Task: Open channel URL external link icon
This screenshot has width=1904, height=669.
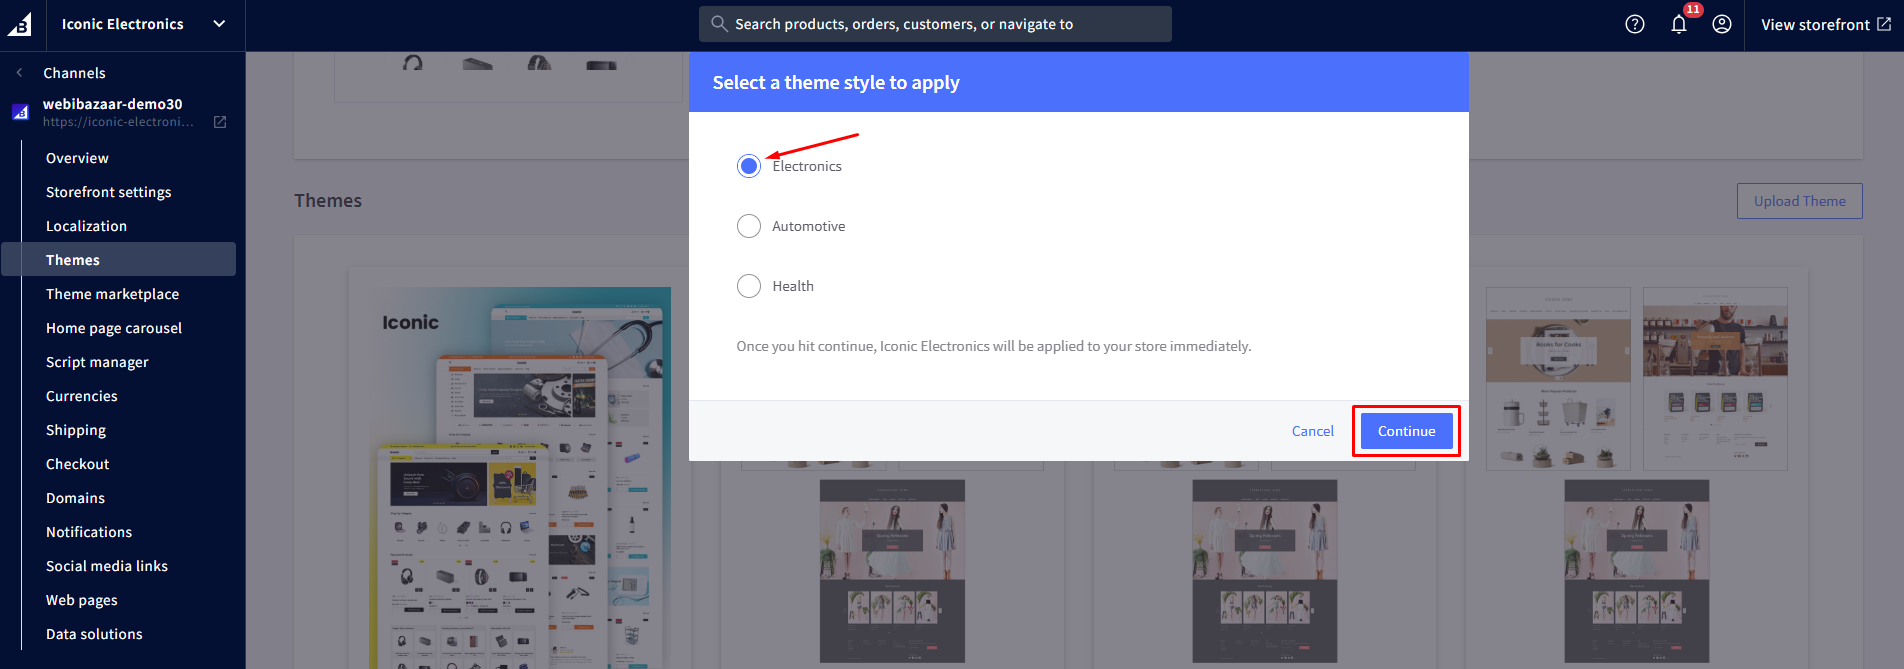Action: coord(220,122)
